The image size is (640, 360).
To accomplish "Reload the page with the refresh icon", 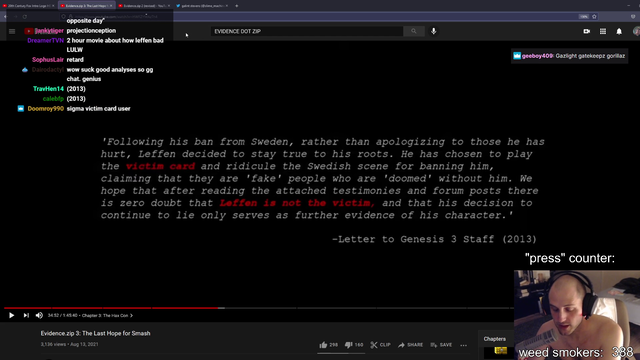I will [x=25, y=17].
